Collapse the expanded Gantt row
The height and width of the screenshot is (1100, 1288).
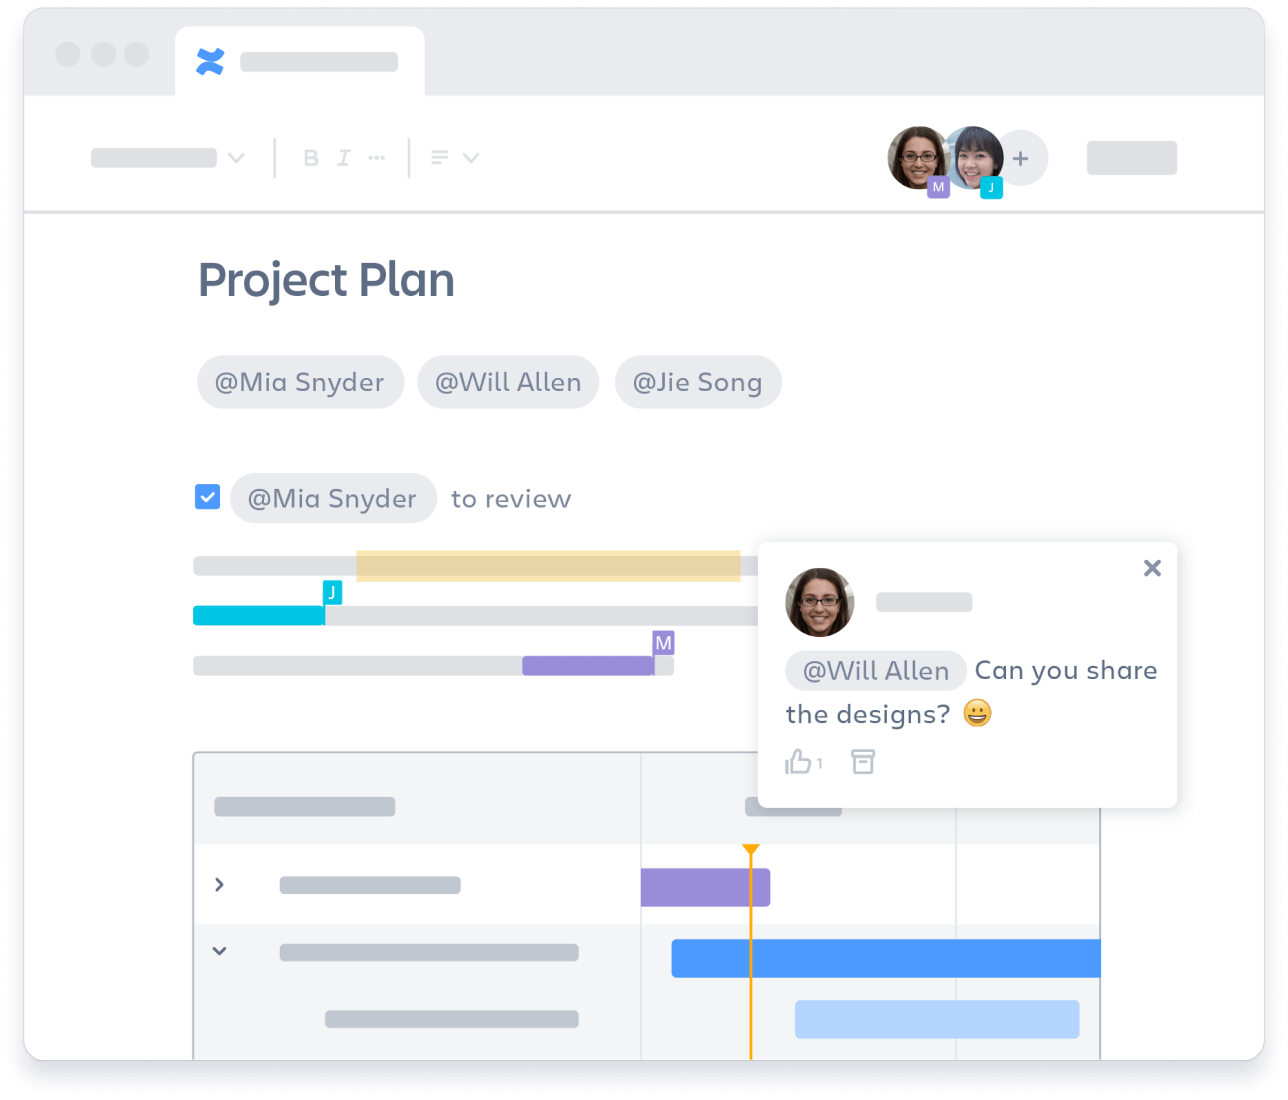point(219,950)
